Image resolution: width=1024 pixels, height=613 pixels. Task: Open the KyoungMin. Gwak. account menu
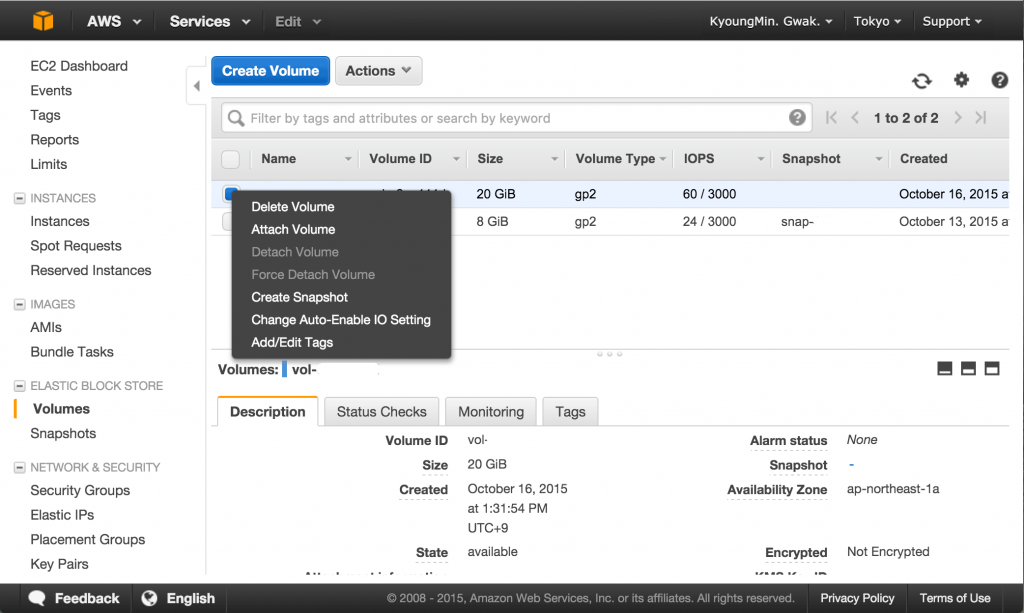point(771,22)
